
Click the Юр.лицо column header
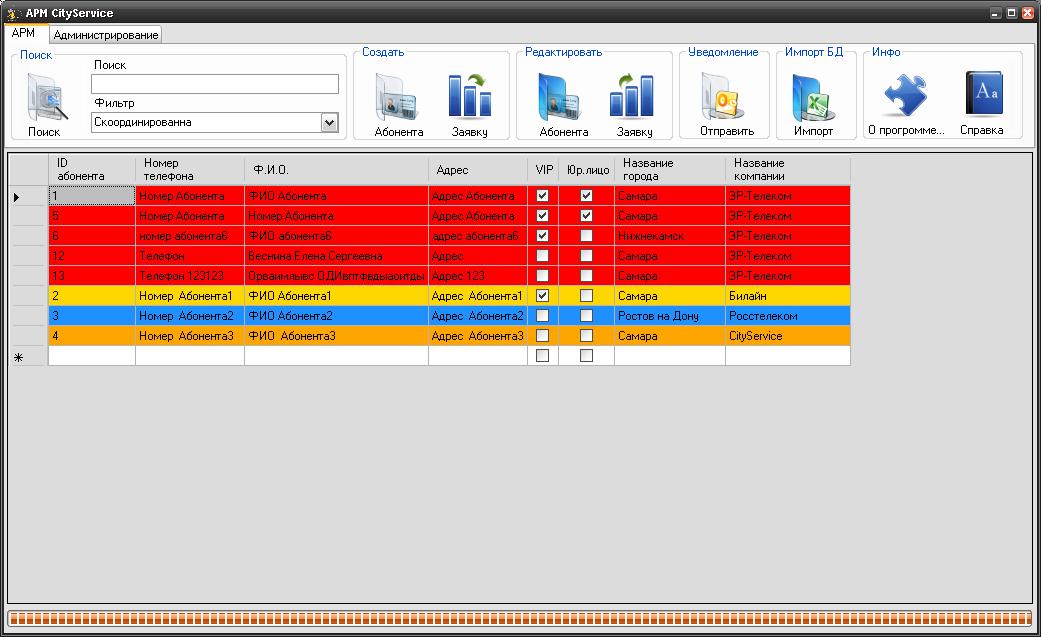pos(587,170)
